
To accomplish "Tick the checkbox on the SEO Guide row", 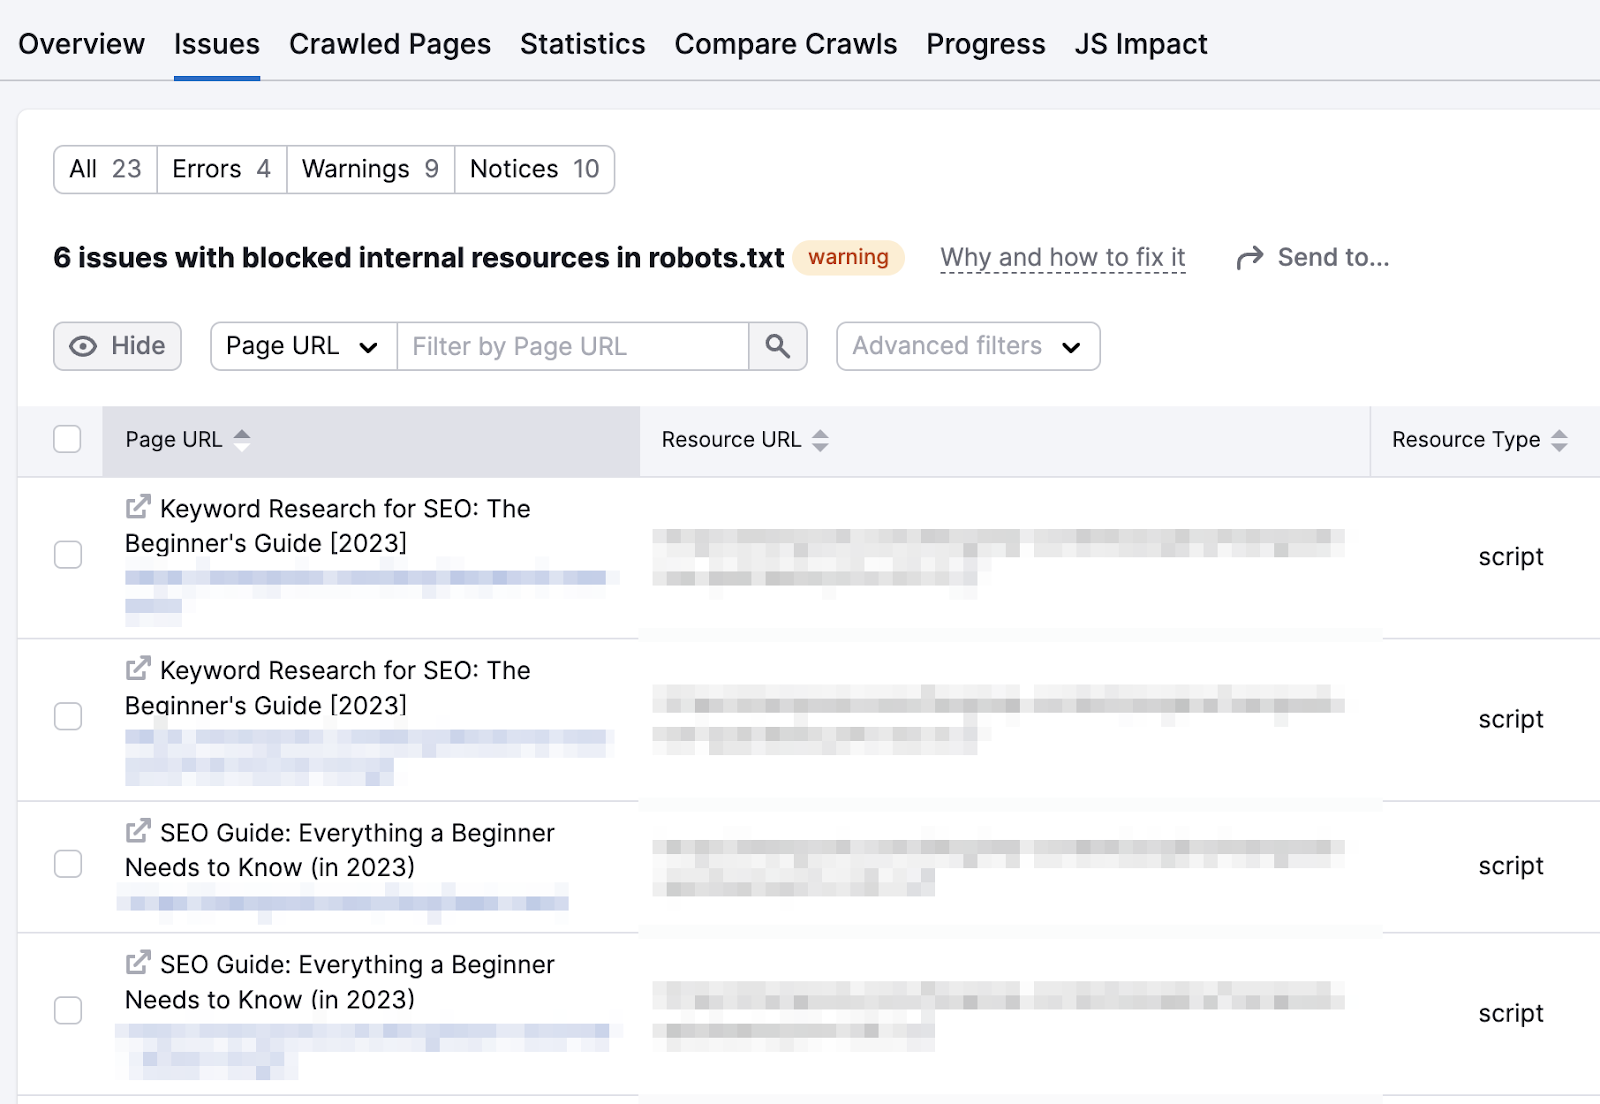I will [x=67, y=864].
